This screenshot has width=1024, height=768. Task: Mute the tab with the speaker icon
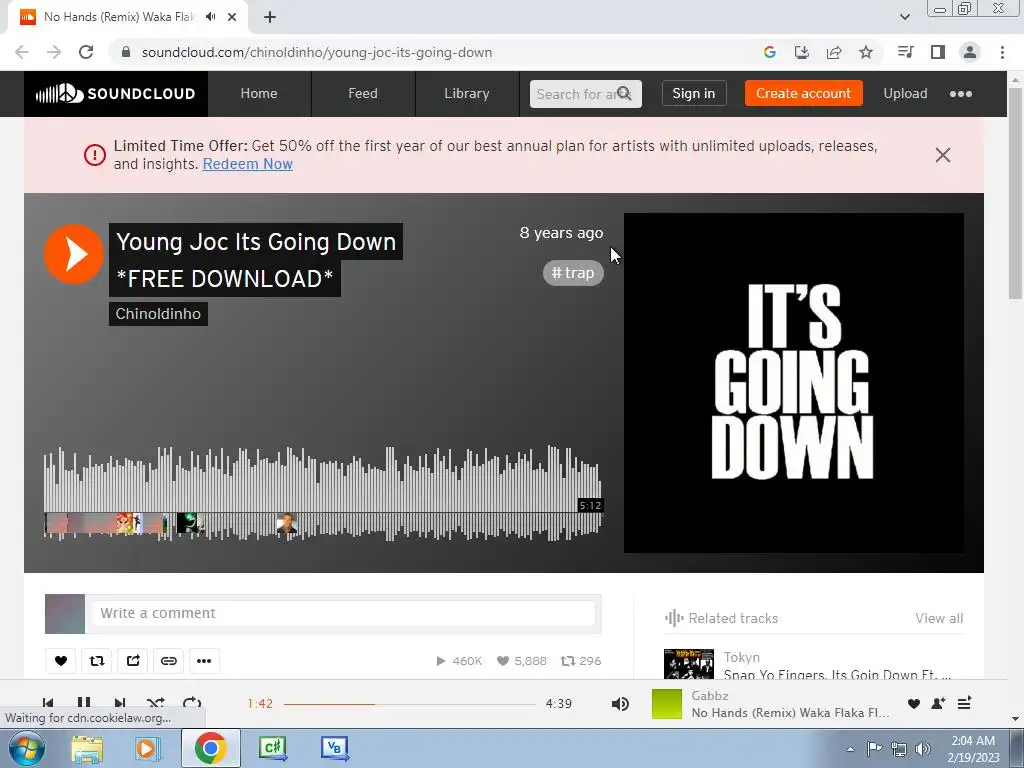click(x=210, y=17)
